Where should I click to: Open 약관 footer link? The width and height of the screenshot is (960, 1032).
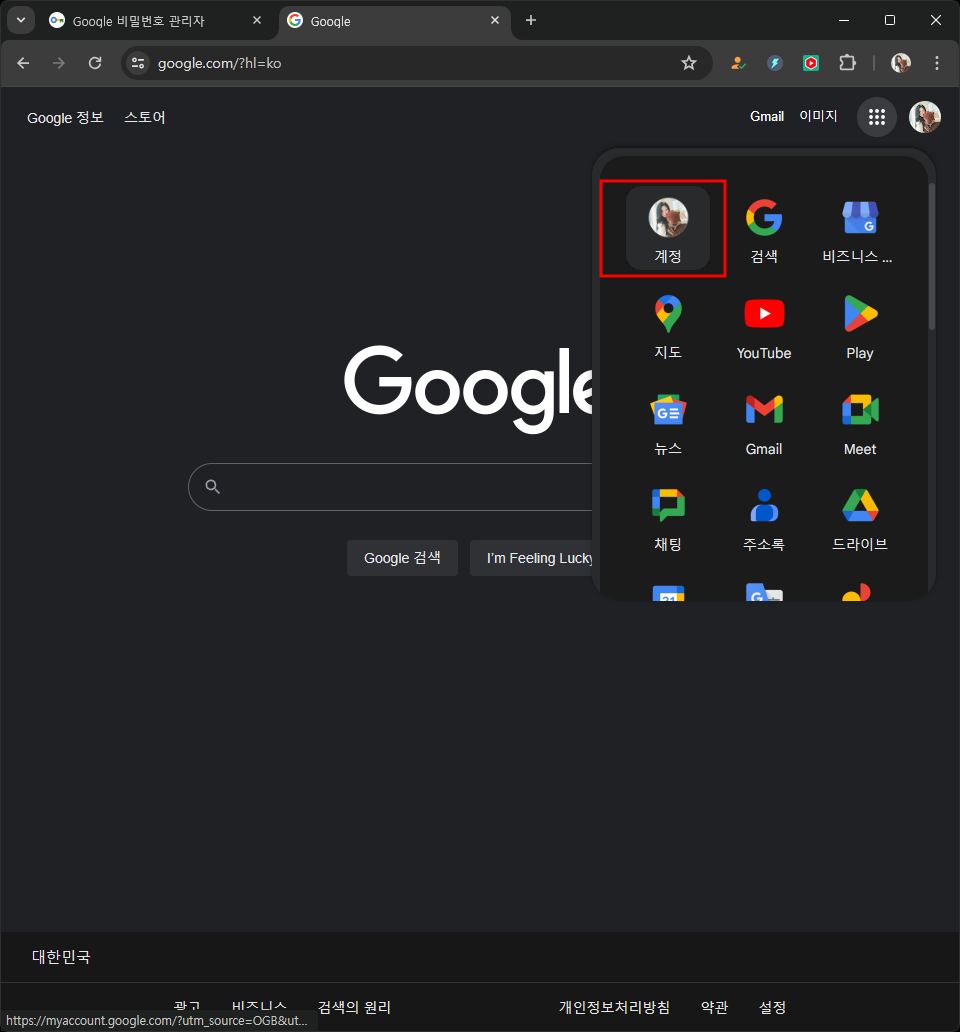714,1007
